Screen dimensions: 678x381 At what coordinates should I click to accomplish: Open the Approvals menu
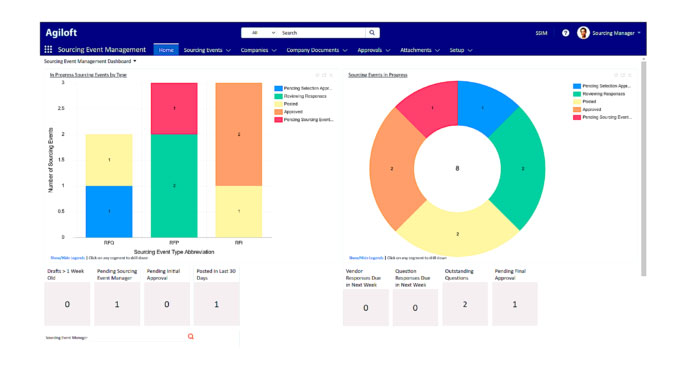tap(374, 50)
